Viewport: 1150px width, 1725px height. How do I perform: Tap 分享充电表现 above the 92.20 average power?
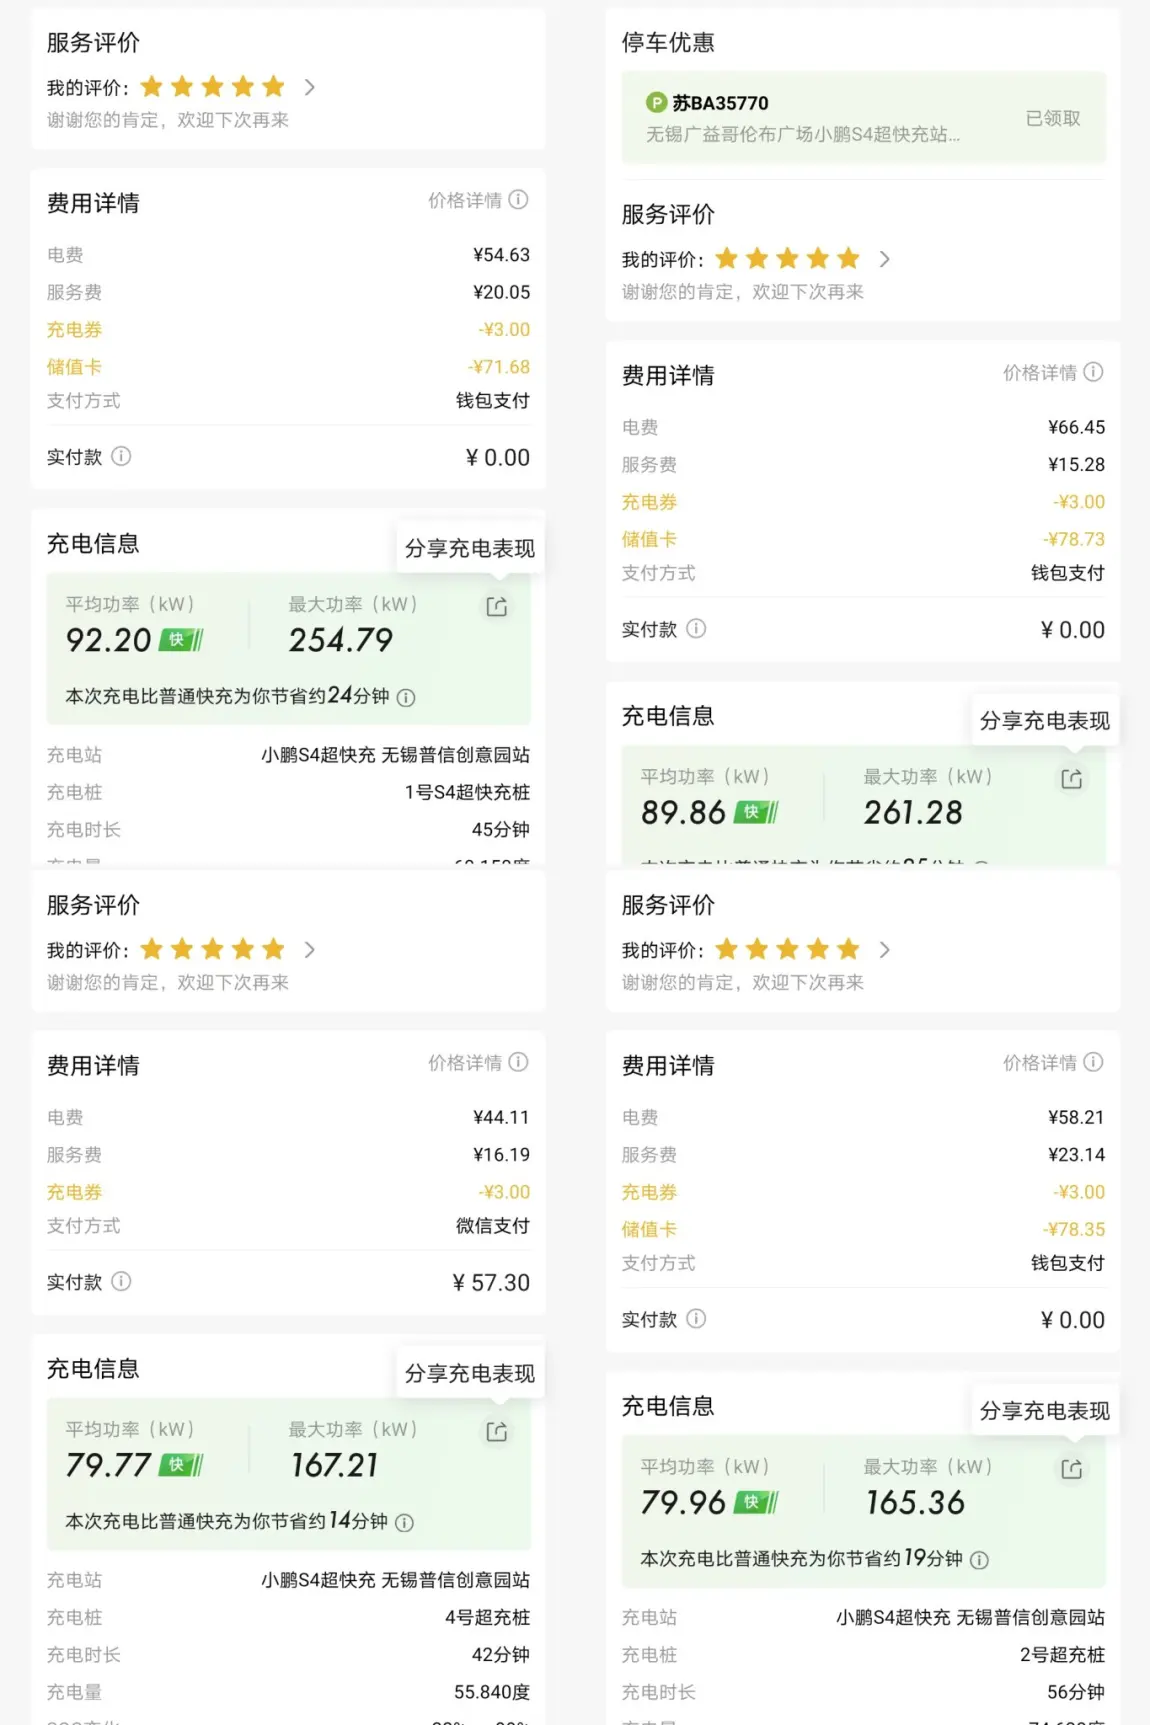click(x=469, y=548)
